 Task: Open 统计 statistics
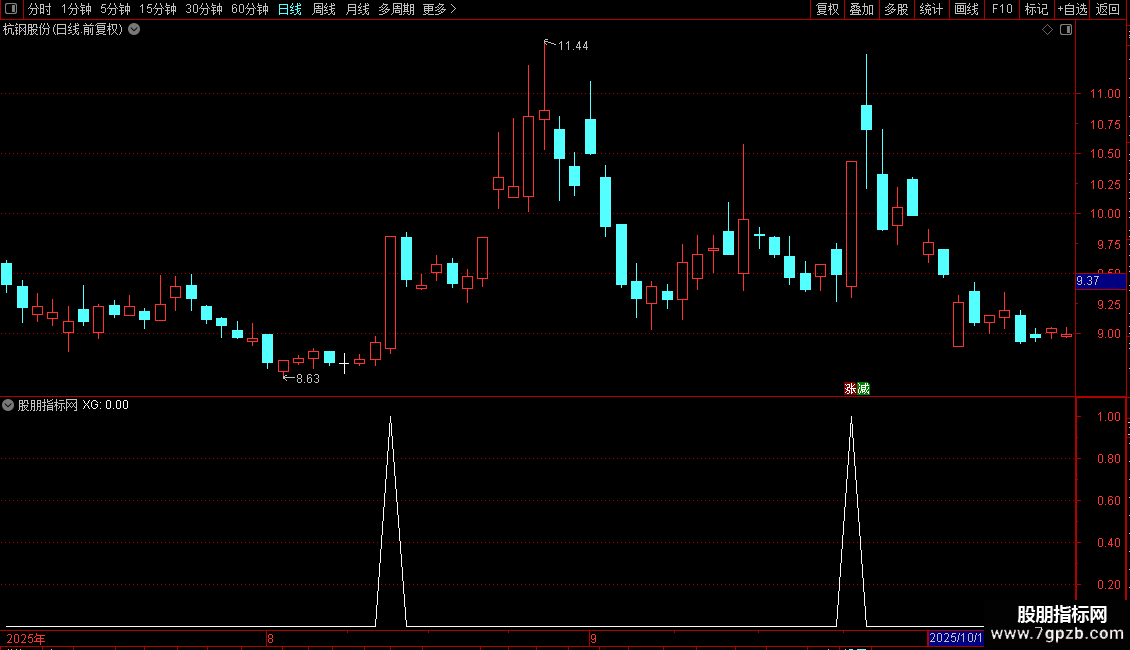(931, 9)
